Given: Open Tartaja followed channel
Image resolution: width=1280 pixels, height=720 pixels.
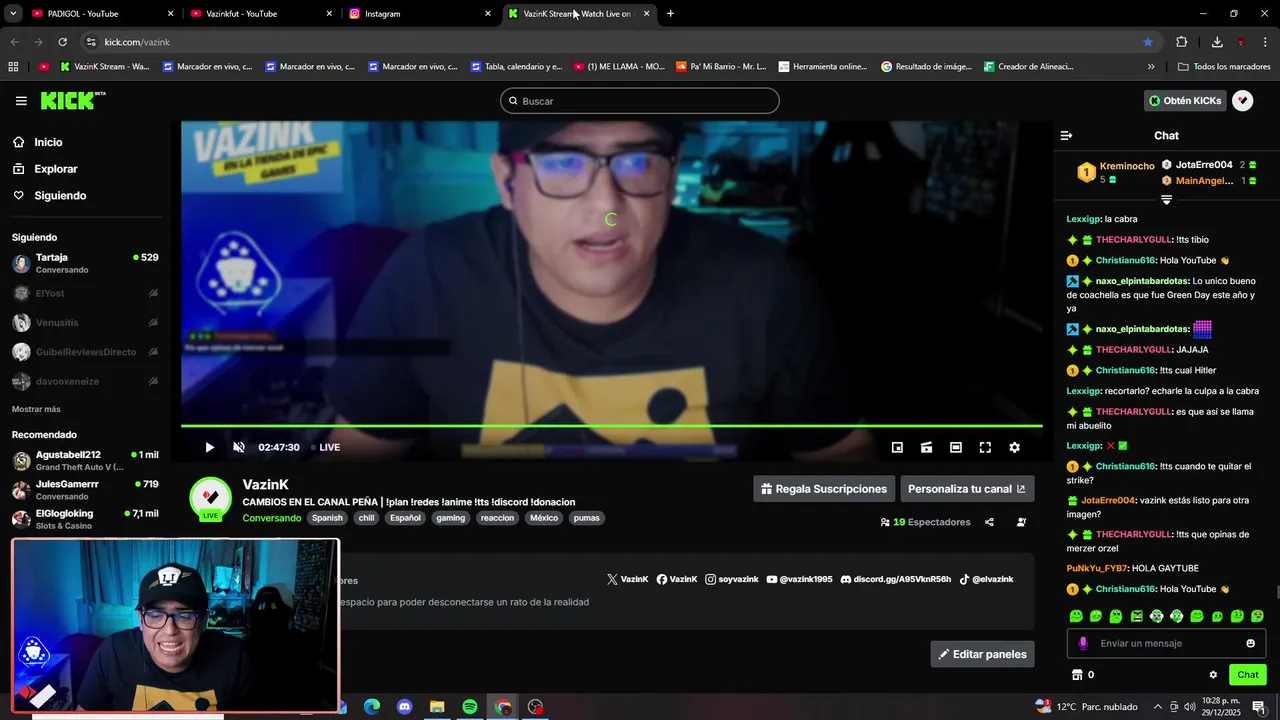Looking at the screenshot, I should tap(85, 263).
